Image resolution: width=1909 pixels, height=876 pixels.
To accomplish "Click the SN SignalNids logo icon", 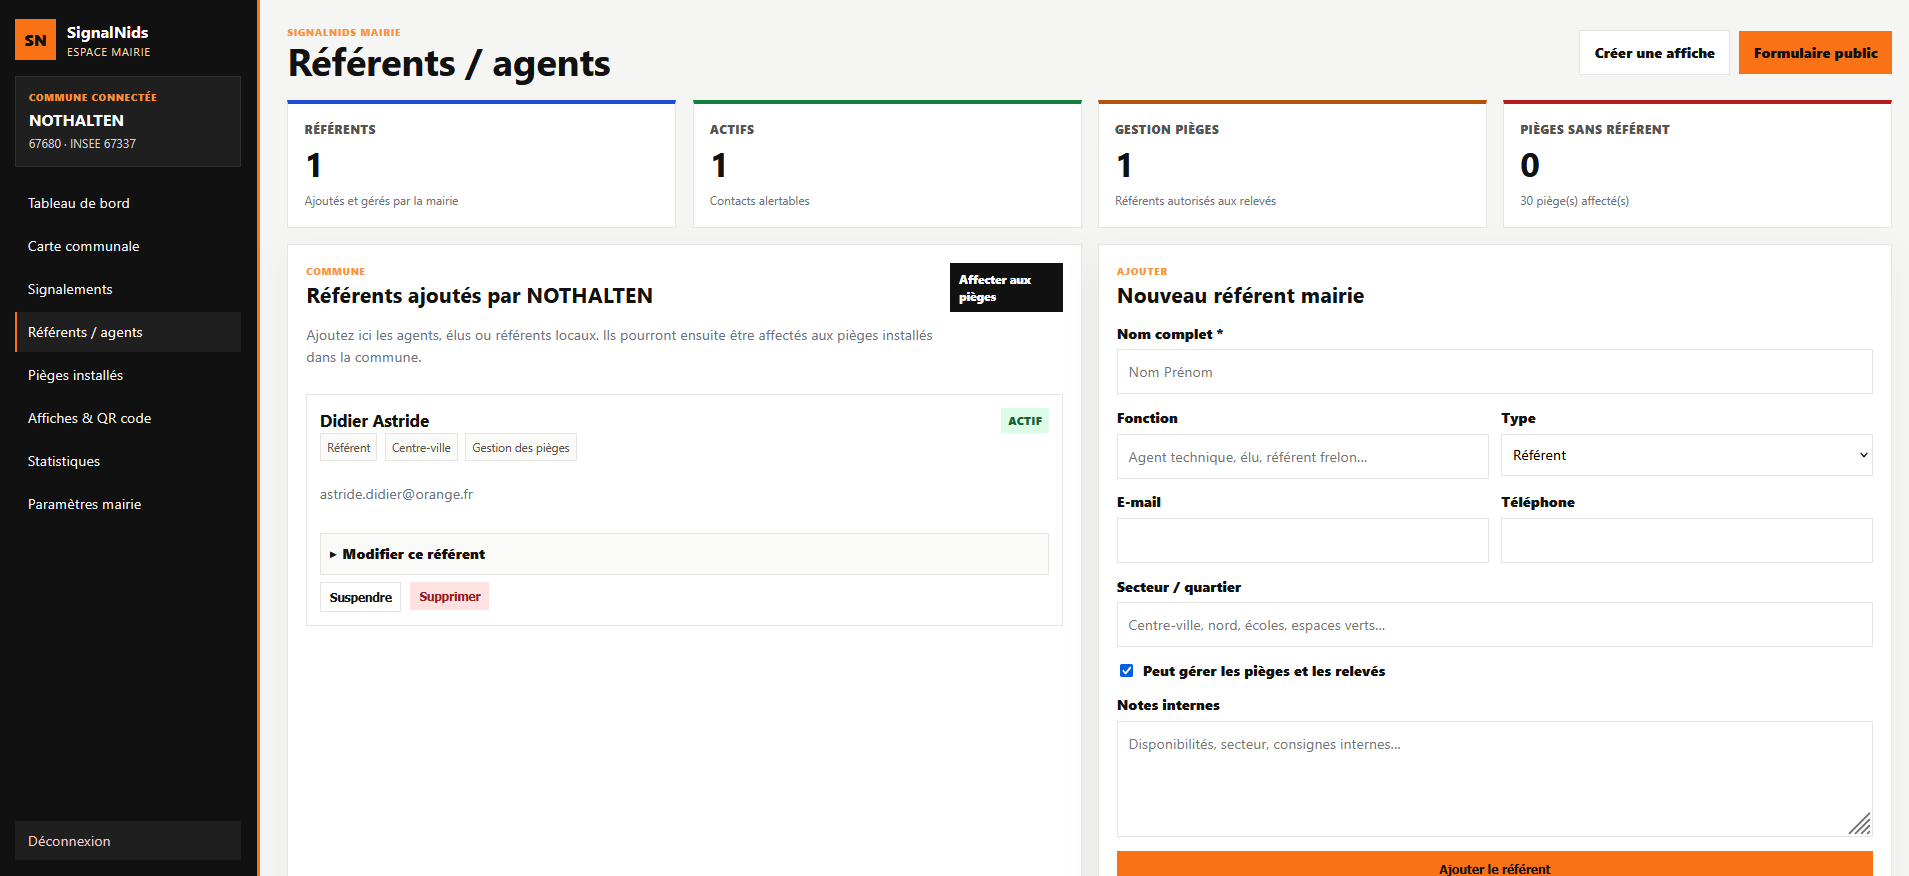I will (36, 40).
